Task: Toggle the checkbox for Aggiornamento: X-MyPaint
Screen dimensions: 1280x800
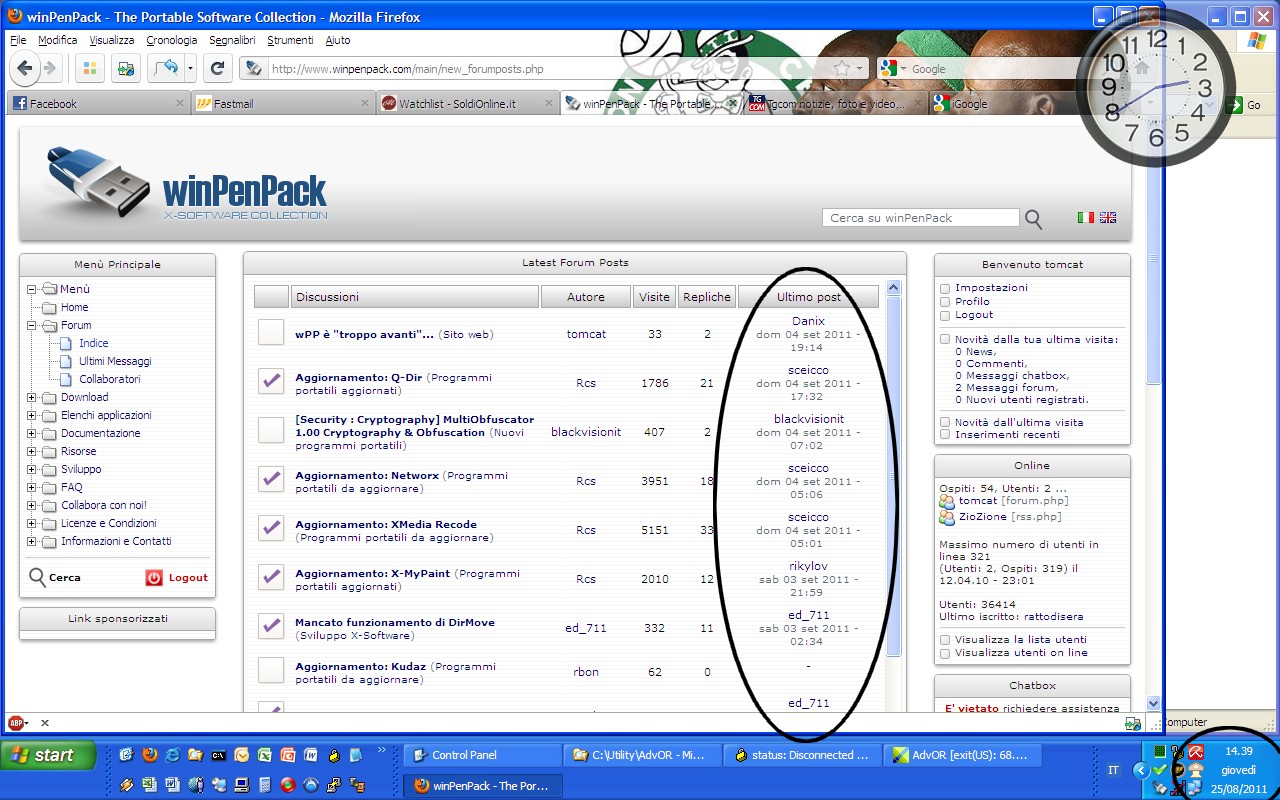Action: pyautogui.click(x=271, y=577)
